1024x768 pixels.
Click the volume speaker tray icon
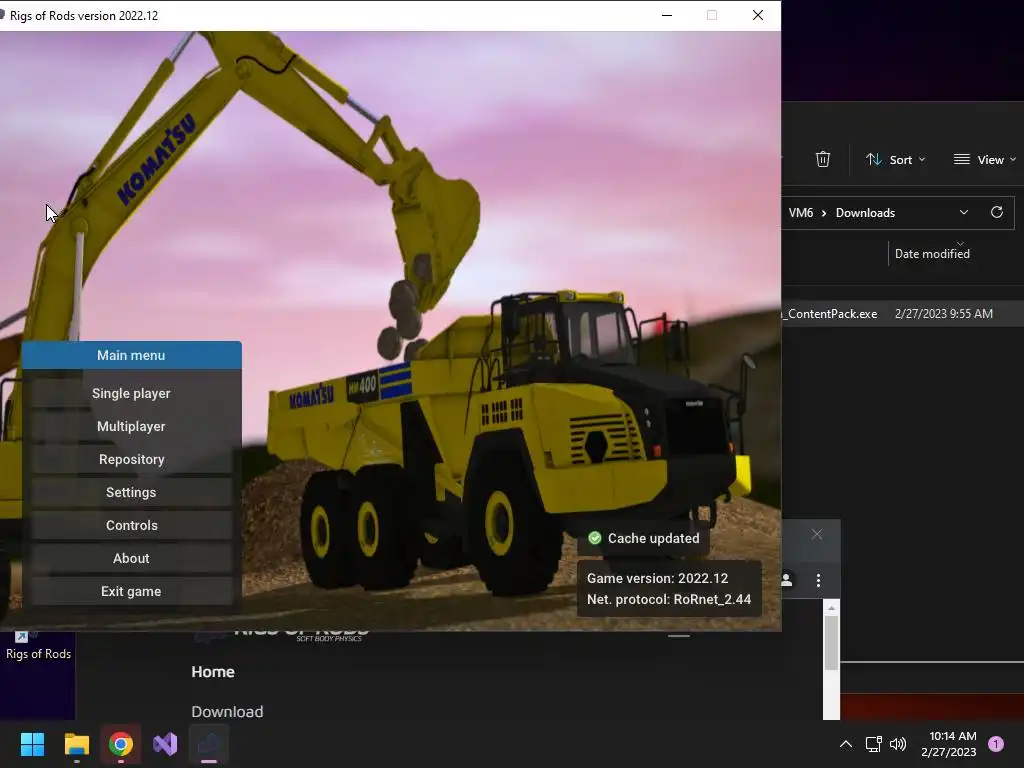pyautogui.click(x=899, y=744)
